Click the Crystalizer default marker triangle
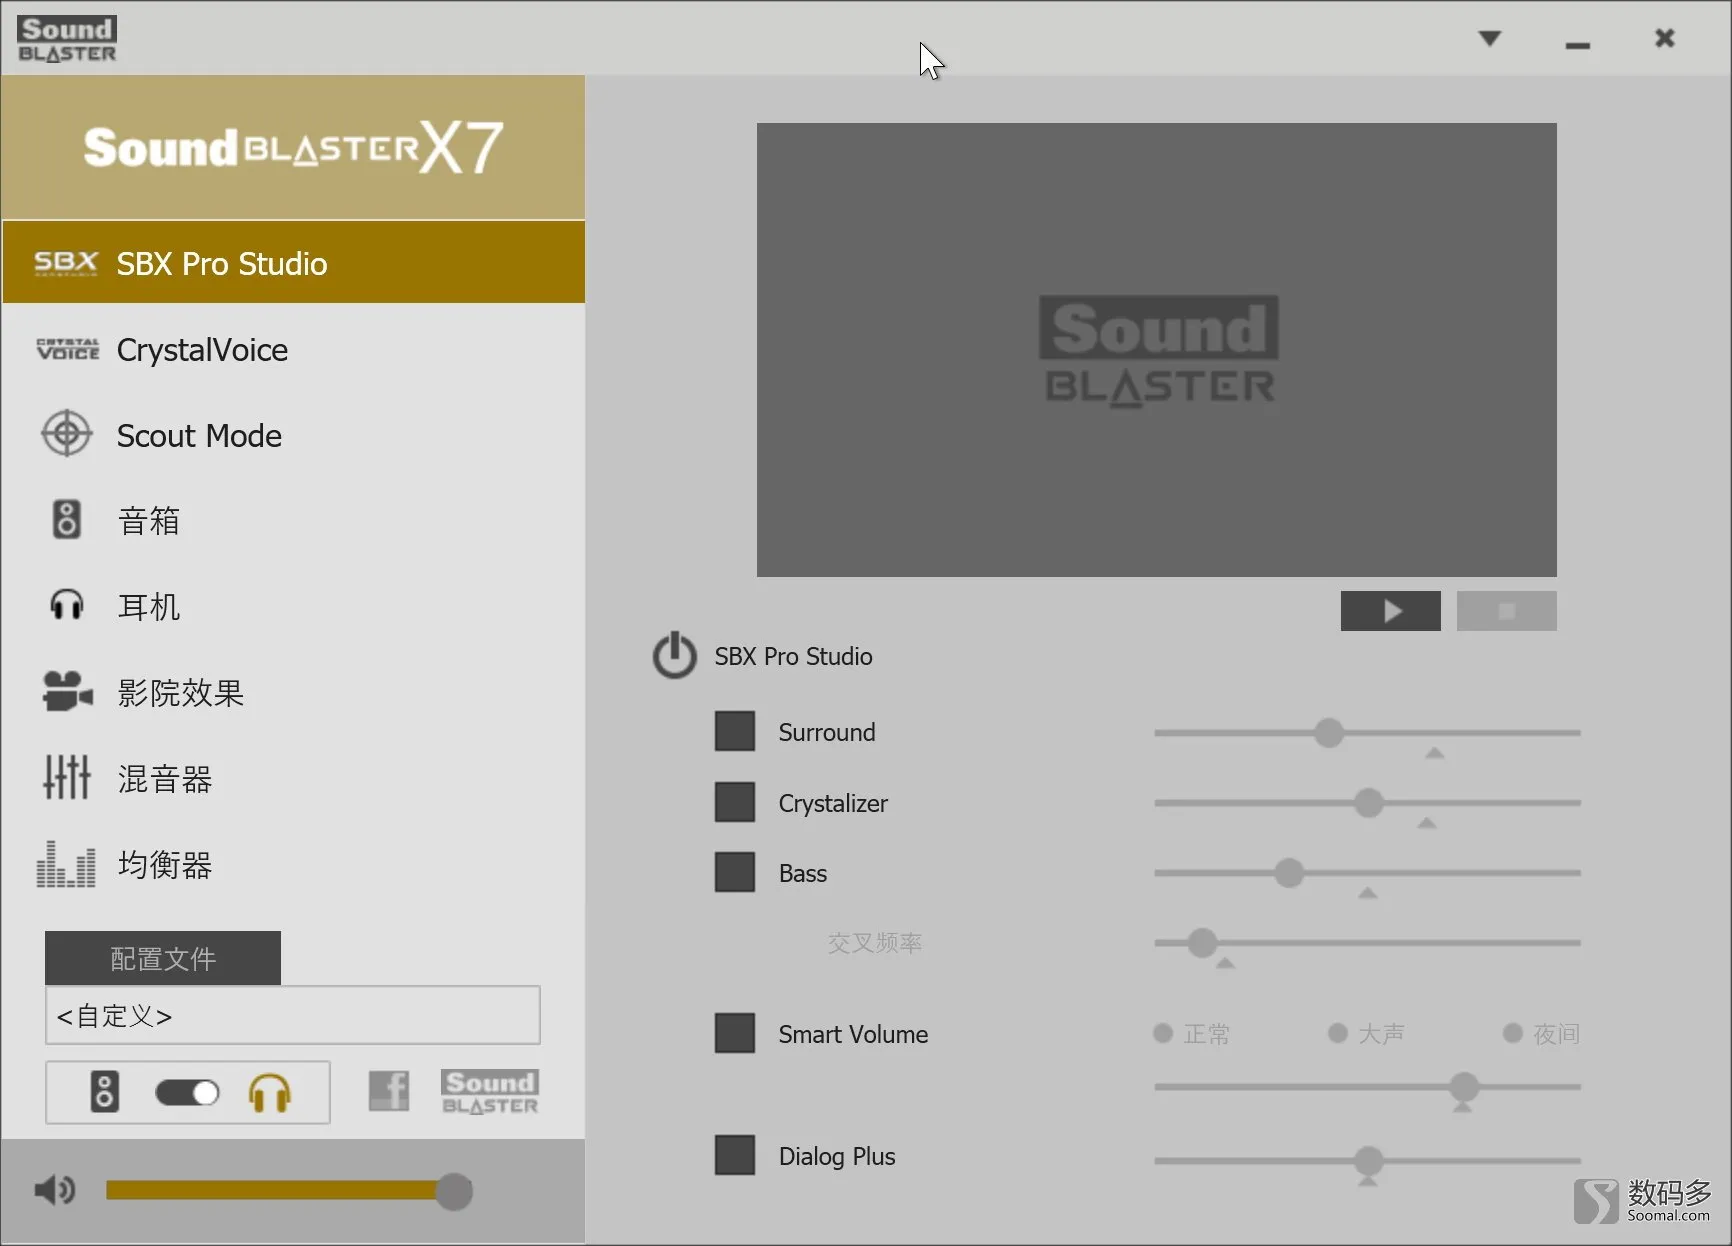 tap(1427, 823)
